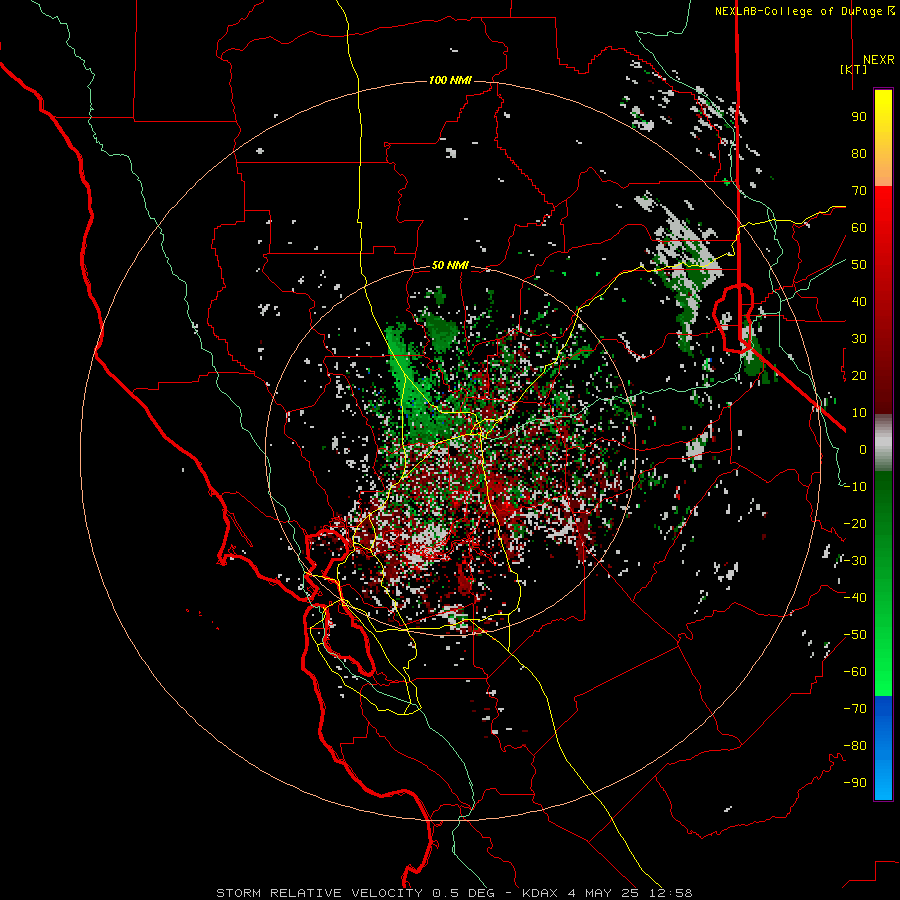The image size is (900, 900).
Task: Click the positive 90 scale label
Action: coord(859,117)
